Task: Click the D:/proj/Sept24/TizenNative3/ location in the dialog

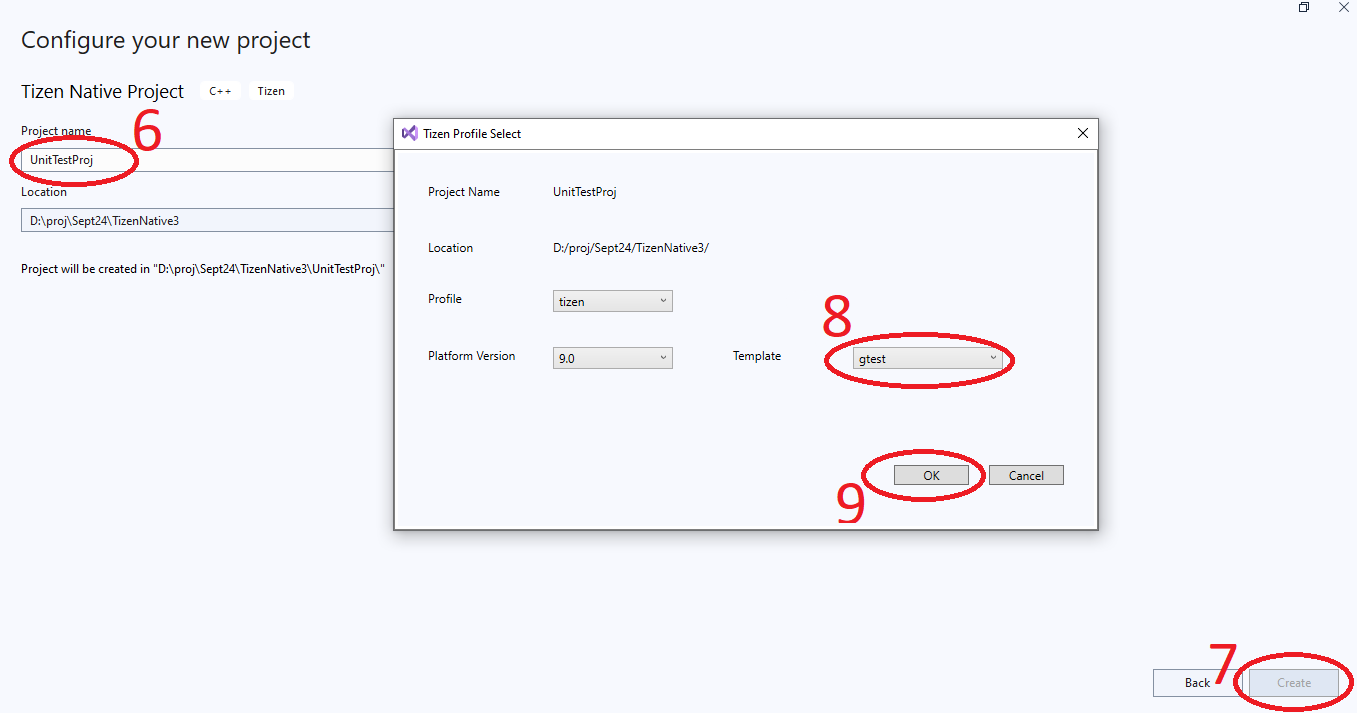Action: coord(630,248)
